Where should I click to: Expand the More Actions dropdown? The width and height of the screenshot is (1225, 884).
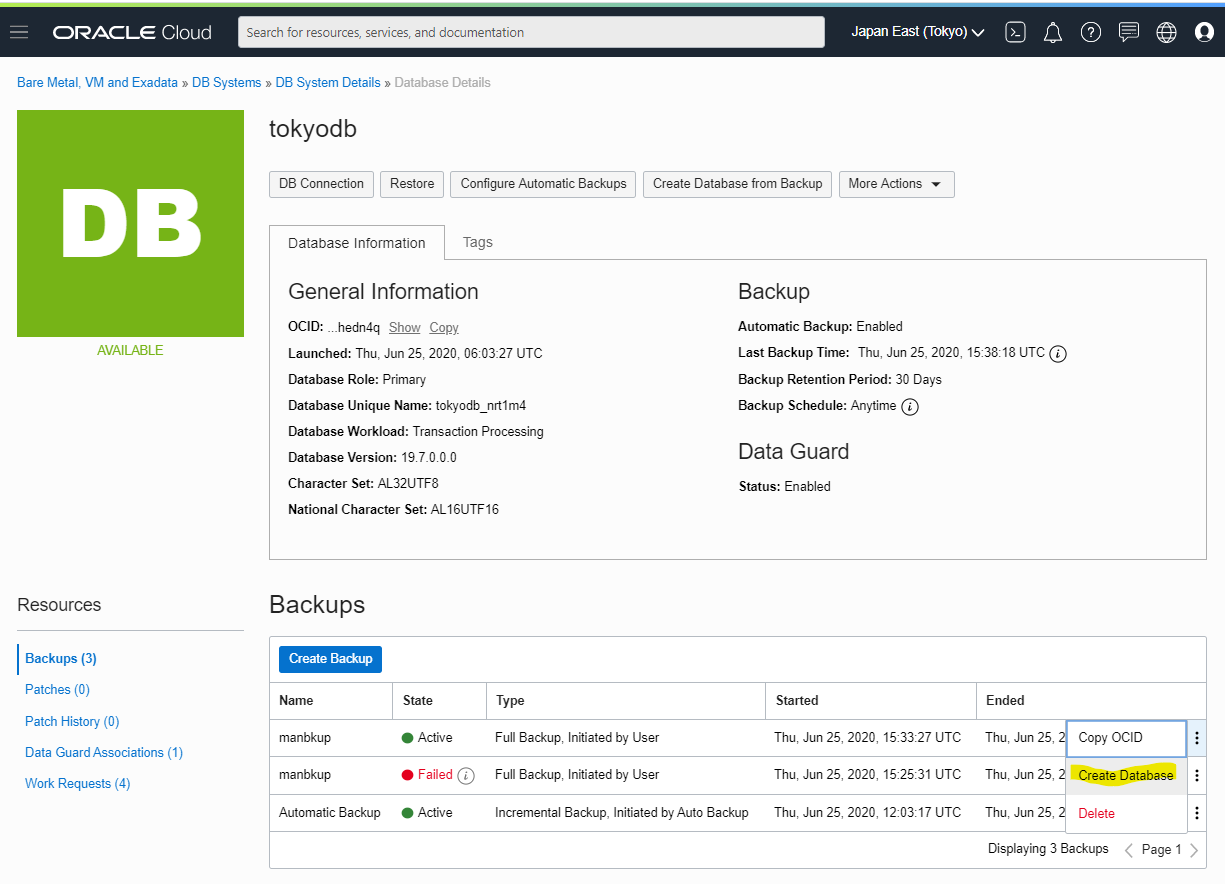click(896, 184)
